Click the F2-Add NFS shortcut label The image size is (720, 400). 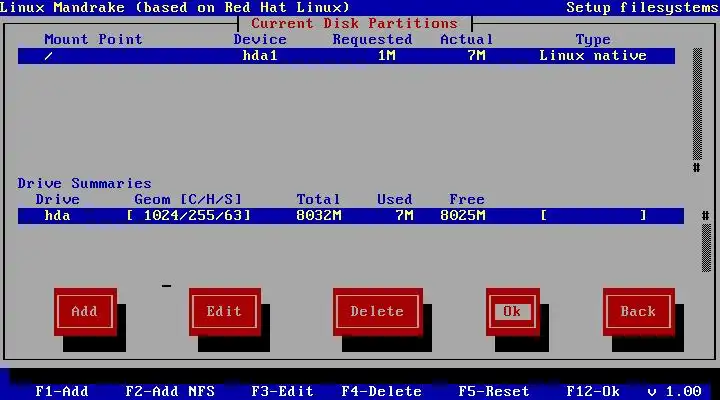(x=170, y=391)
